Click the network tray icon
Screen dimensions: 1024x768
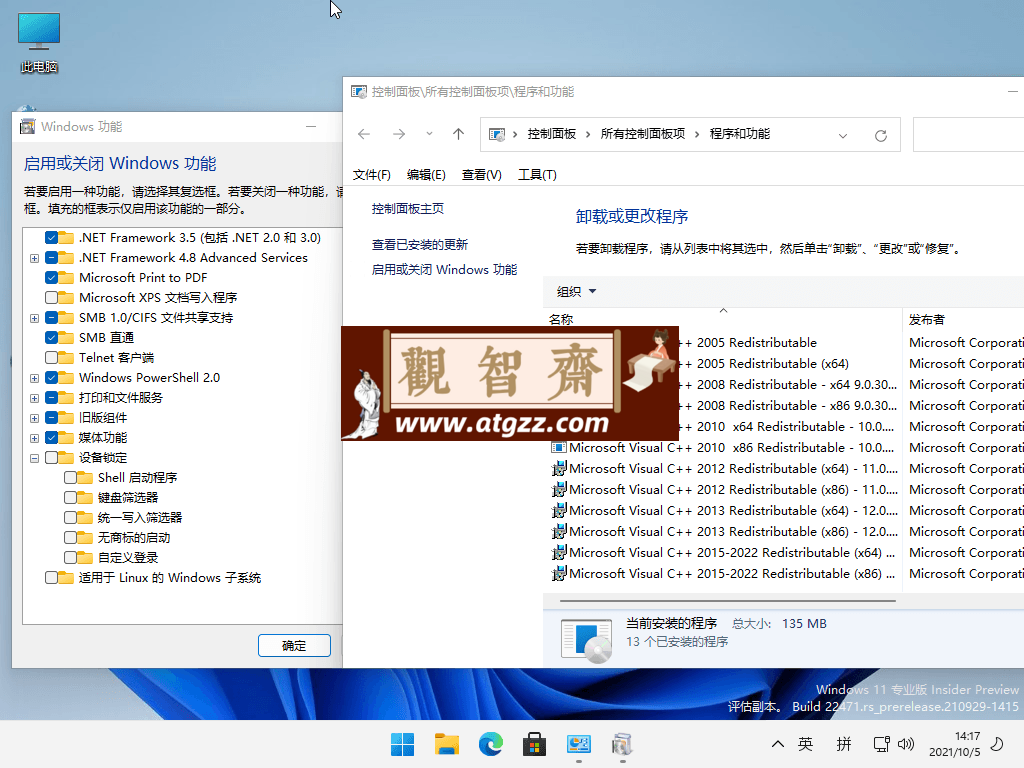point(882,744)
